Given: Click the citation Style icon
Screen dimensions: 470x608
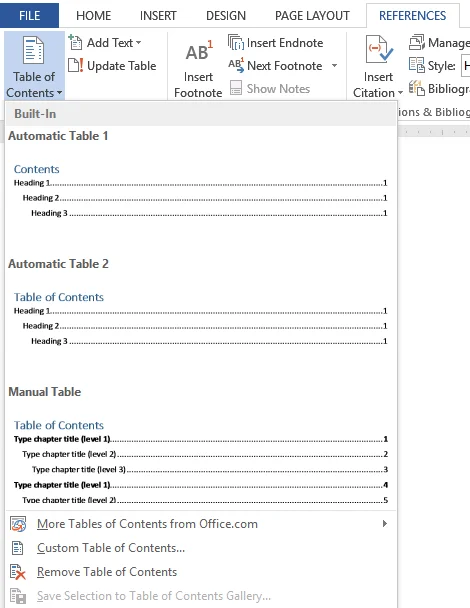Looking at the screenshot, I should pyautogui.click(x=417, y=65).
